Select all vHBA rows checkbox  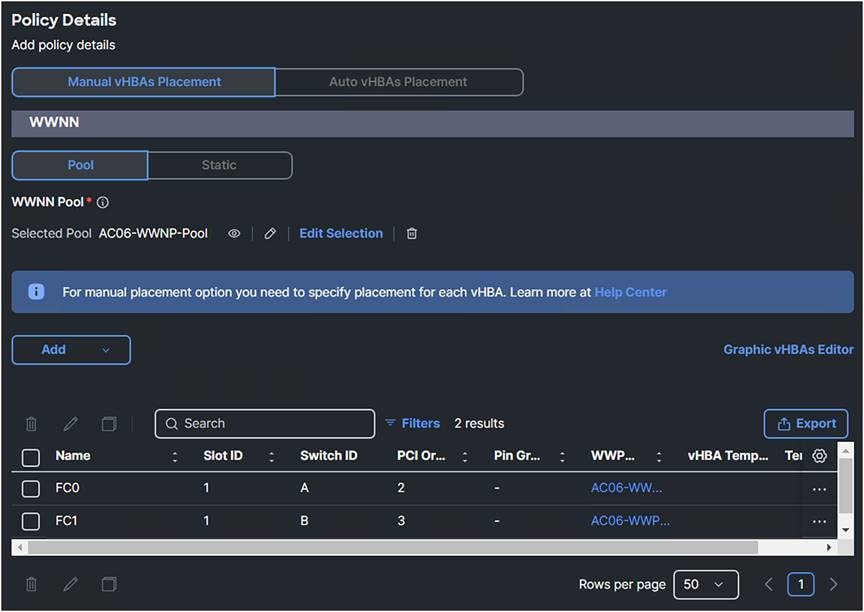click(30, 457)
